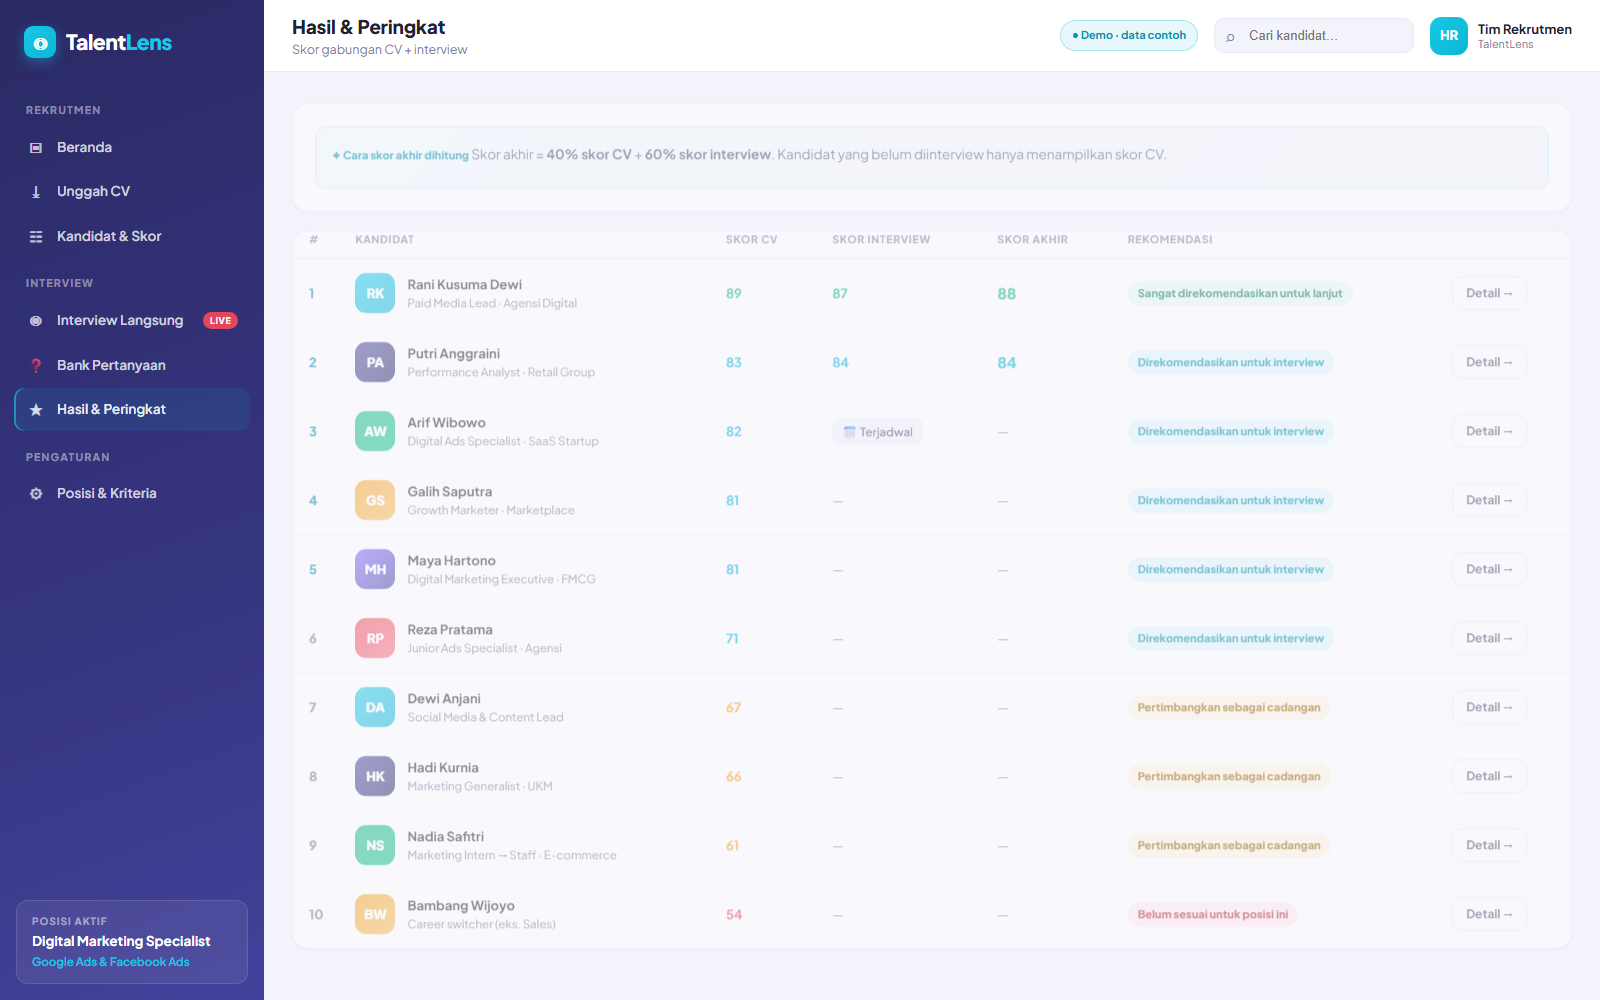The width and height of the screenshot is (1600, 1000).
Task: Click the Demo data contoh badge
Action: pos(1129,35)
